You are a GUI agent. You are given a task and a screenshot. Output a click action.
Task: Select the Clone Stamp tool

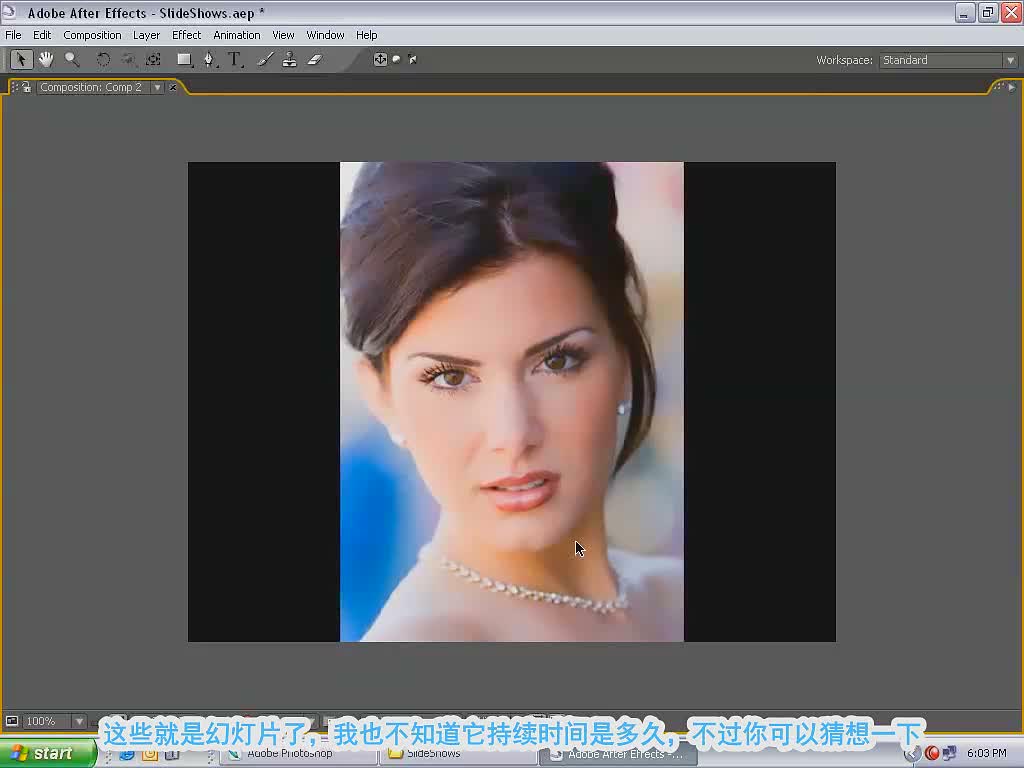(x=289, y=59)
